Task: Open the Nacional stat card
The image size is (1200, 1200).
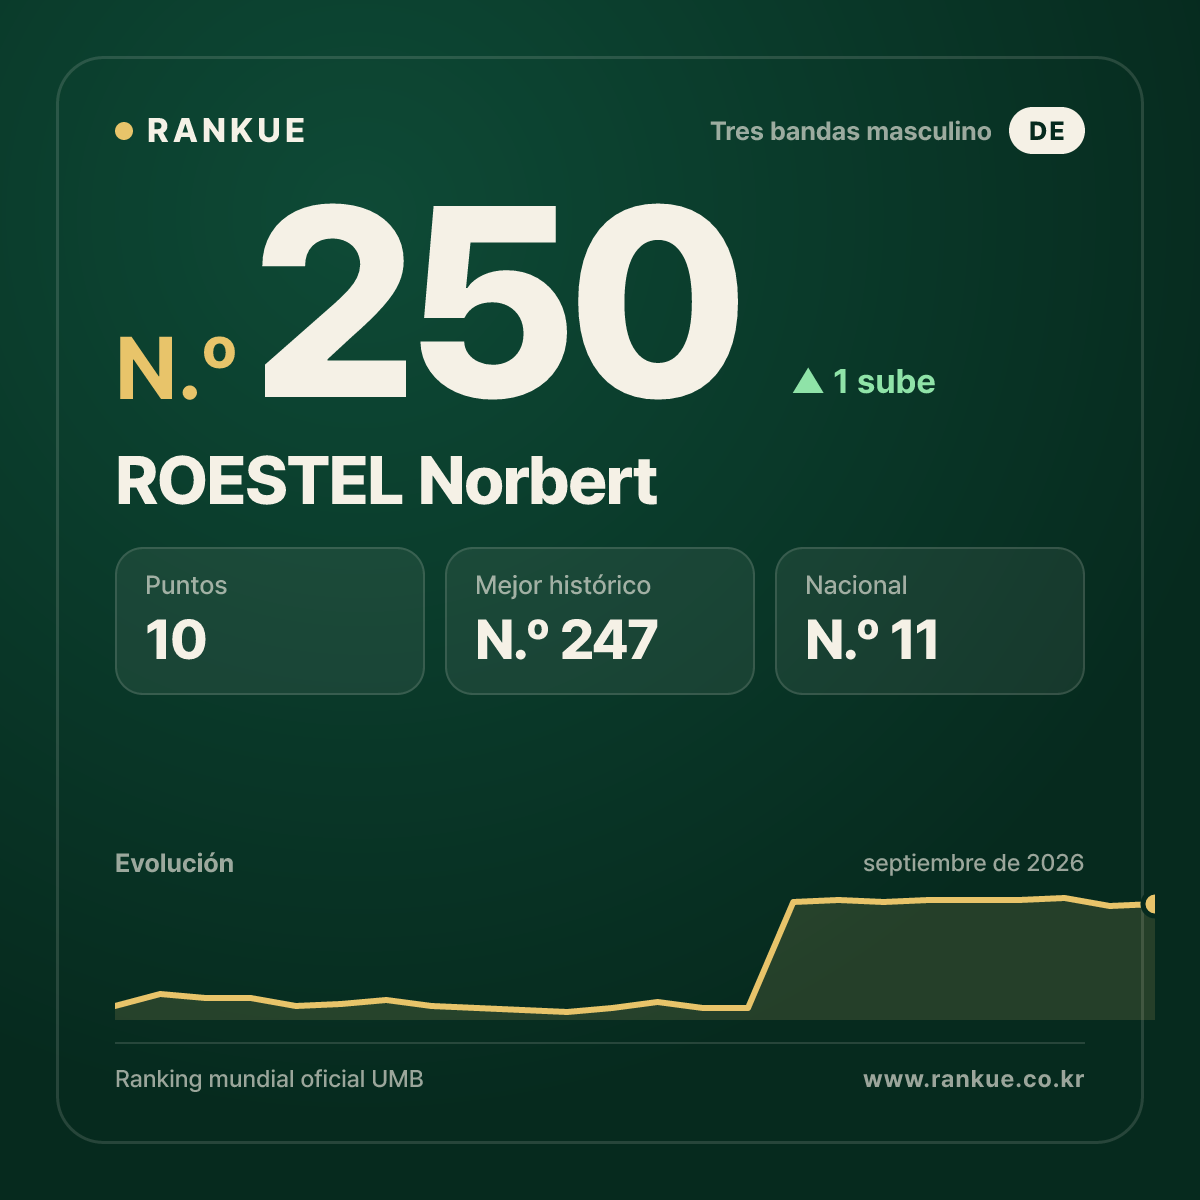Action: pyautogui.click(x=930, y=621)
